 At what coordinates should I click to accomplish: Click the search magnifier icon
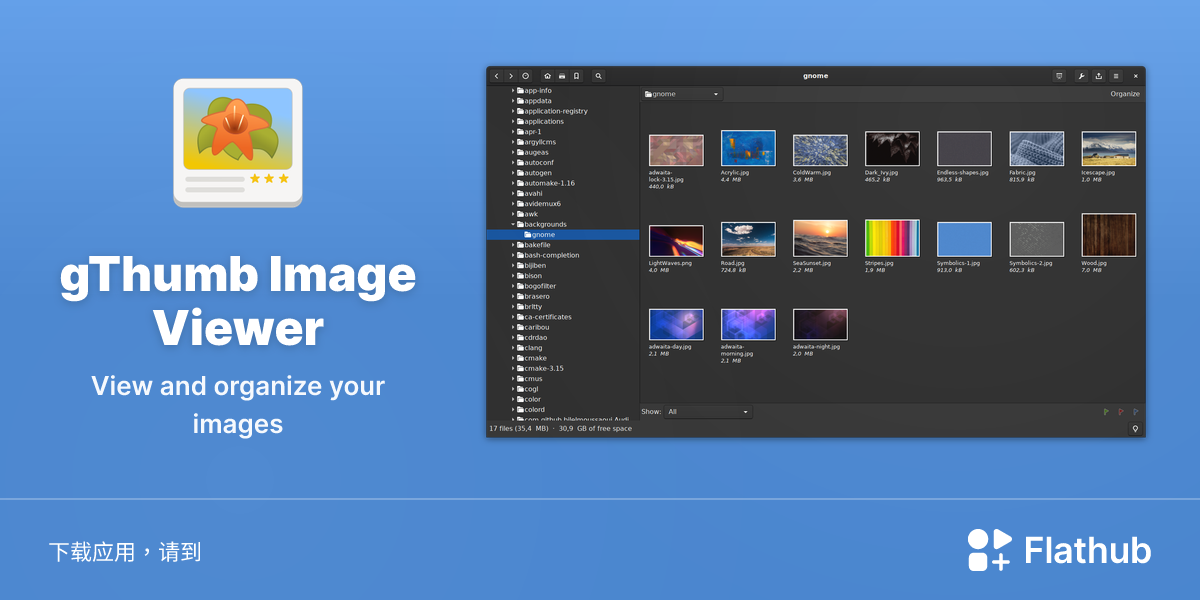click(x=598, y=76)
